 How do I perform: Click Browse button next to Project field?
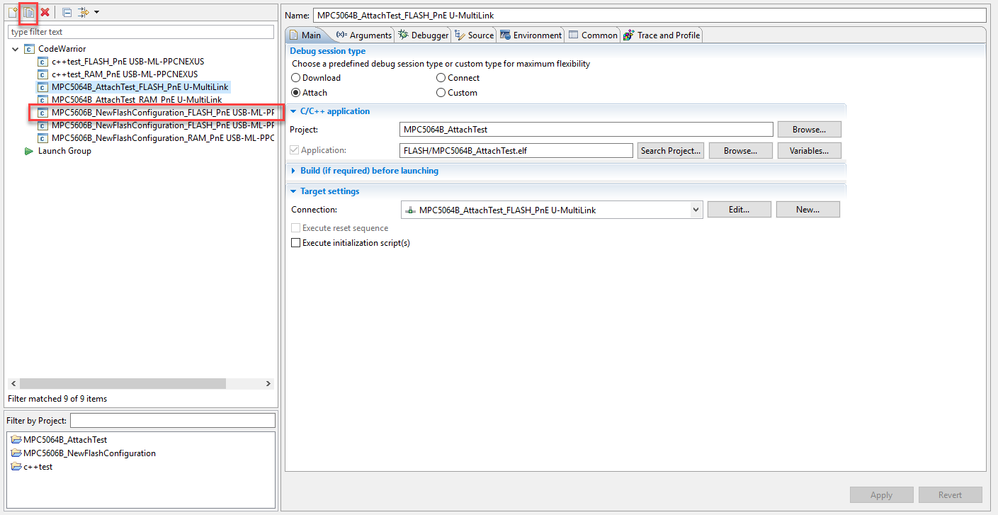809,129
